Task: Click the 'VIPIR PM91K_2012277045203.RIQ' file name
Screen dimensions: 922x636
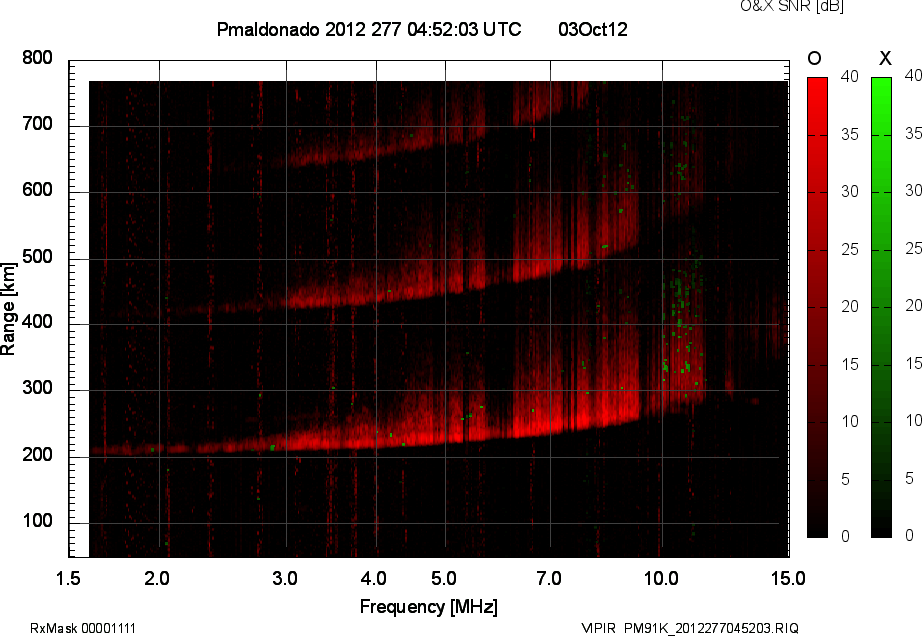Action: [x=690, y=628]
